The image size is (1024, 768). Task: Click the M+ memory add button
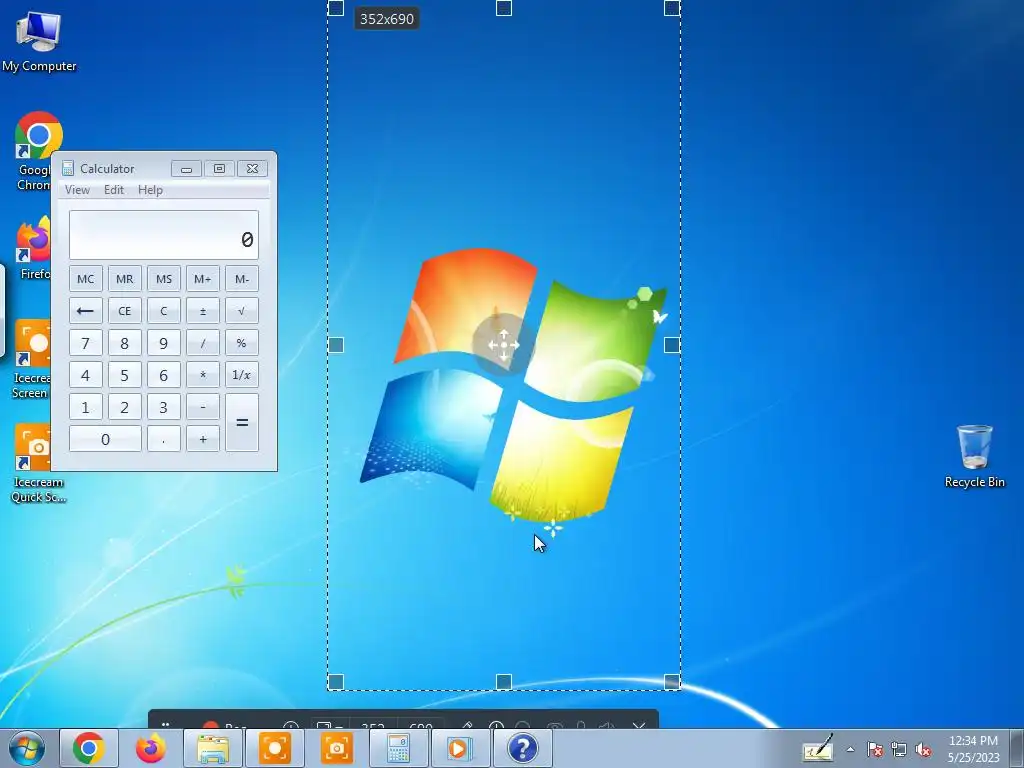pos(202,279)
